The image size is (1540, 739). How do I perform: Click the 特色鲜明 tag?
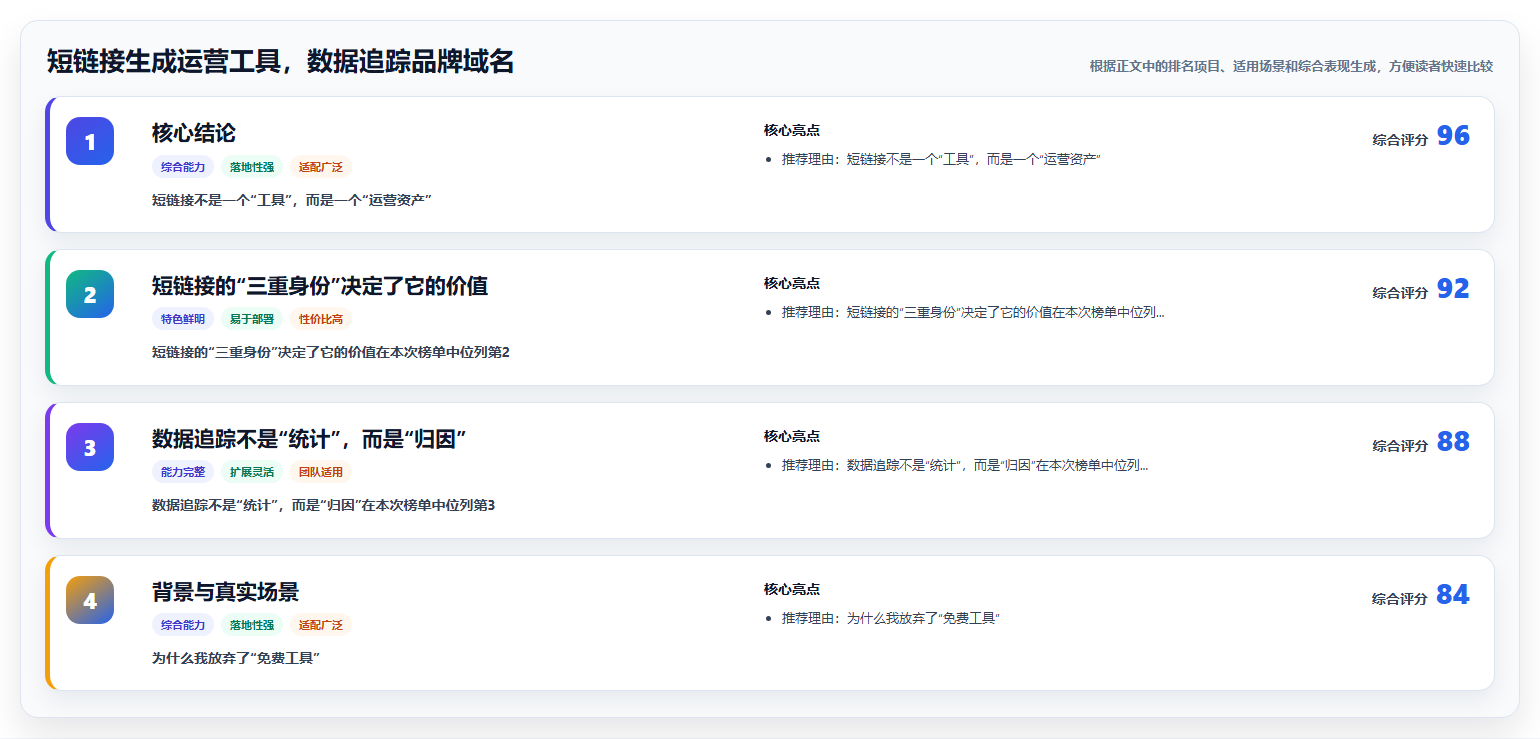[x=183, y=320]
